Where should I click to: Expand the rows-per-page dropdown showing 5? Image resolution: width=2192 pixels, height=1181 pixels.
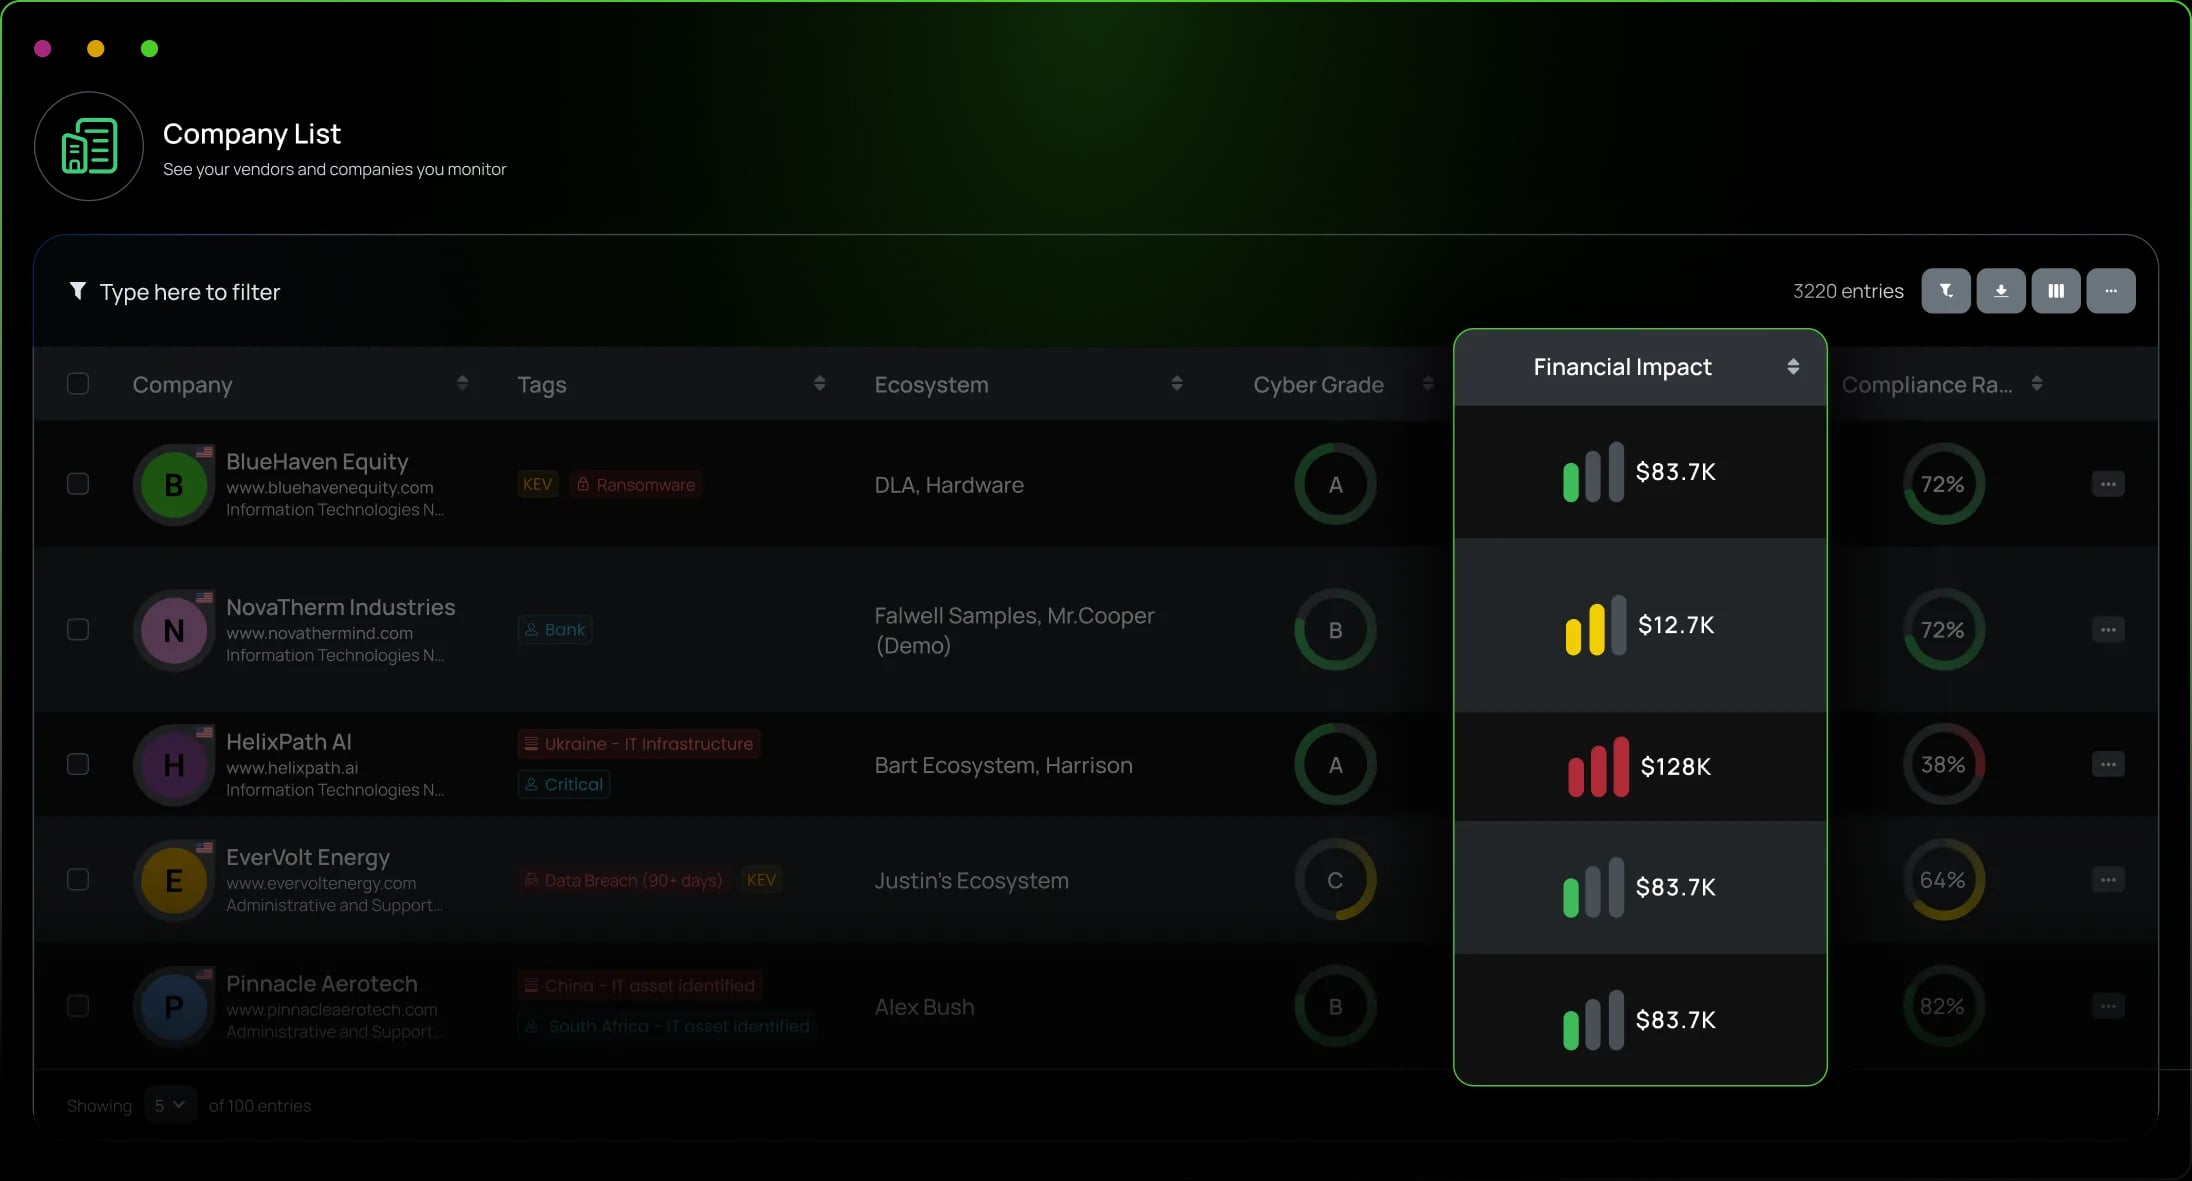169,1105
